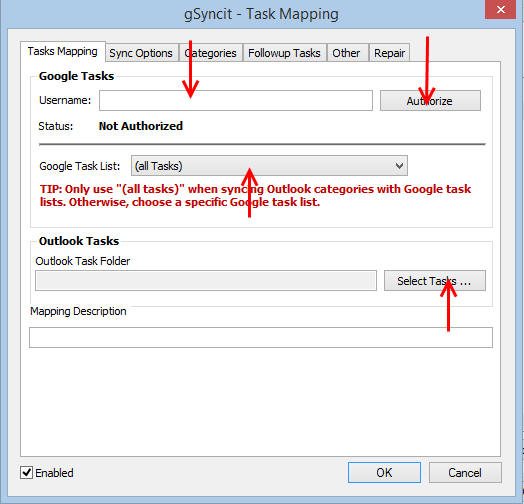
Task: Click the 'Not Authorized' status text
Action: 141,126
